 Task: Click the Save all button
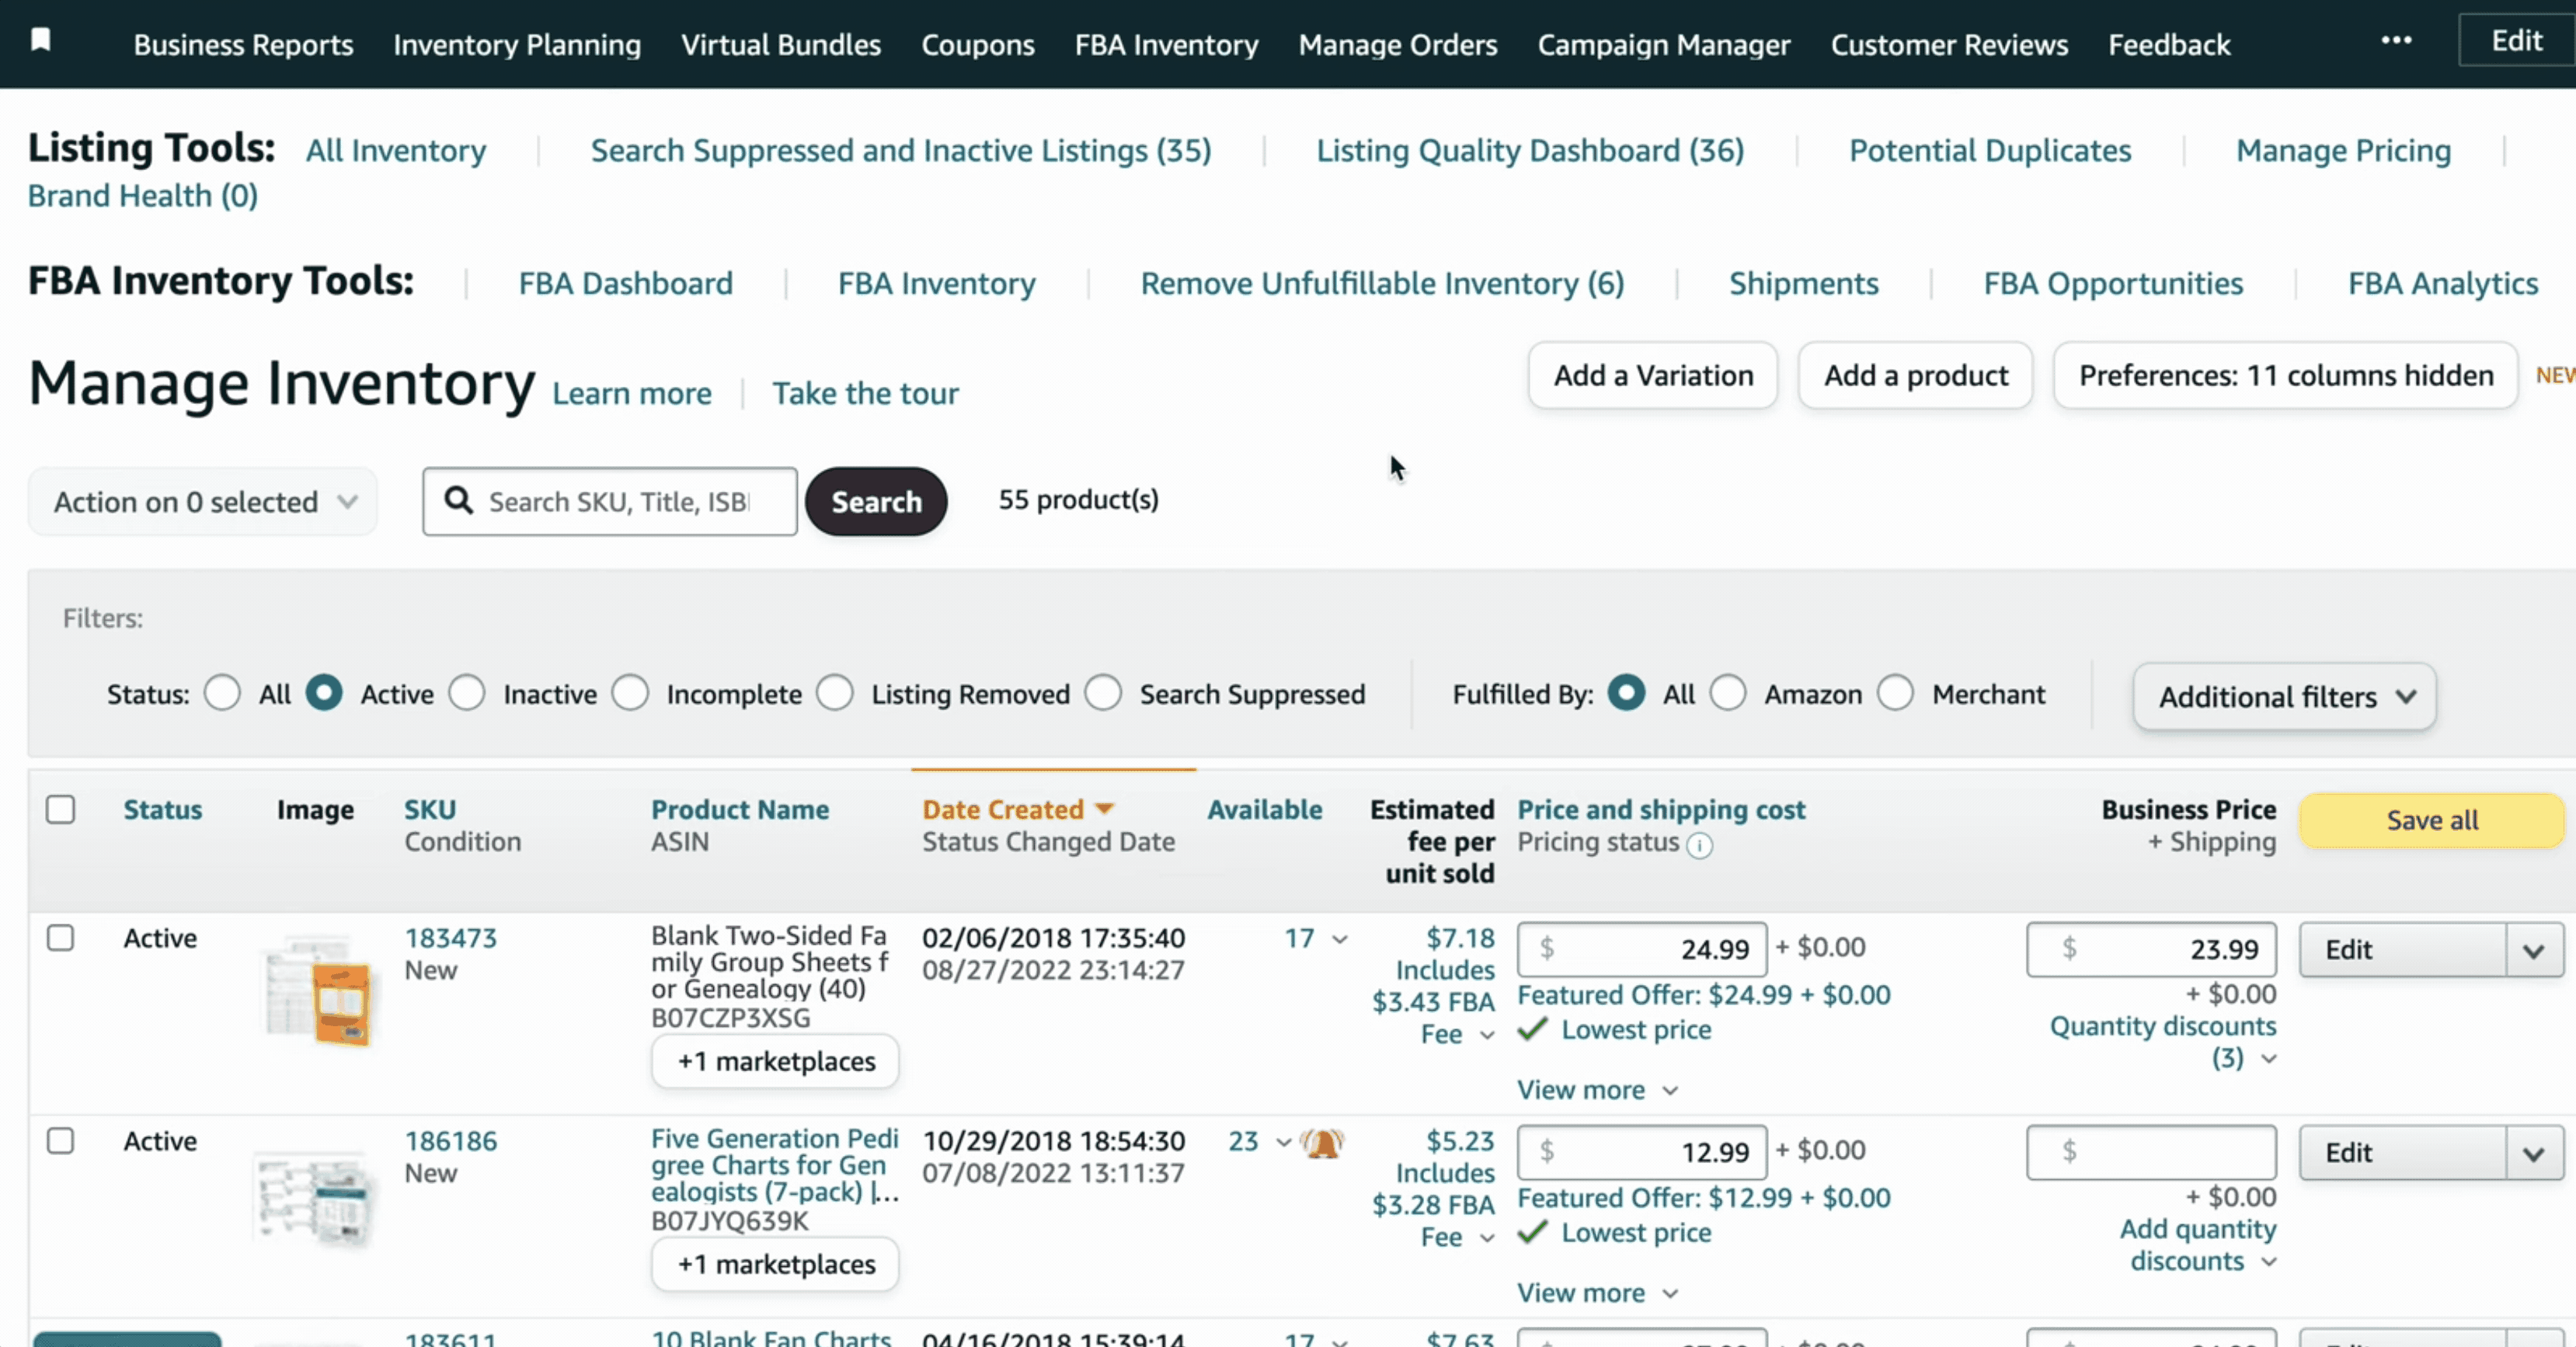pos(2432,820)
